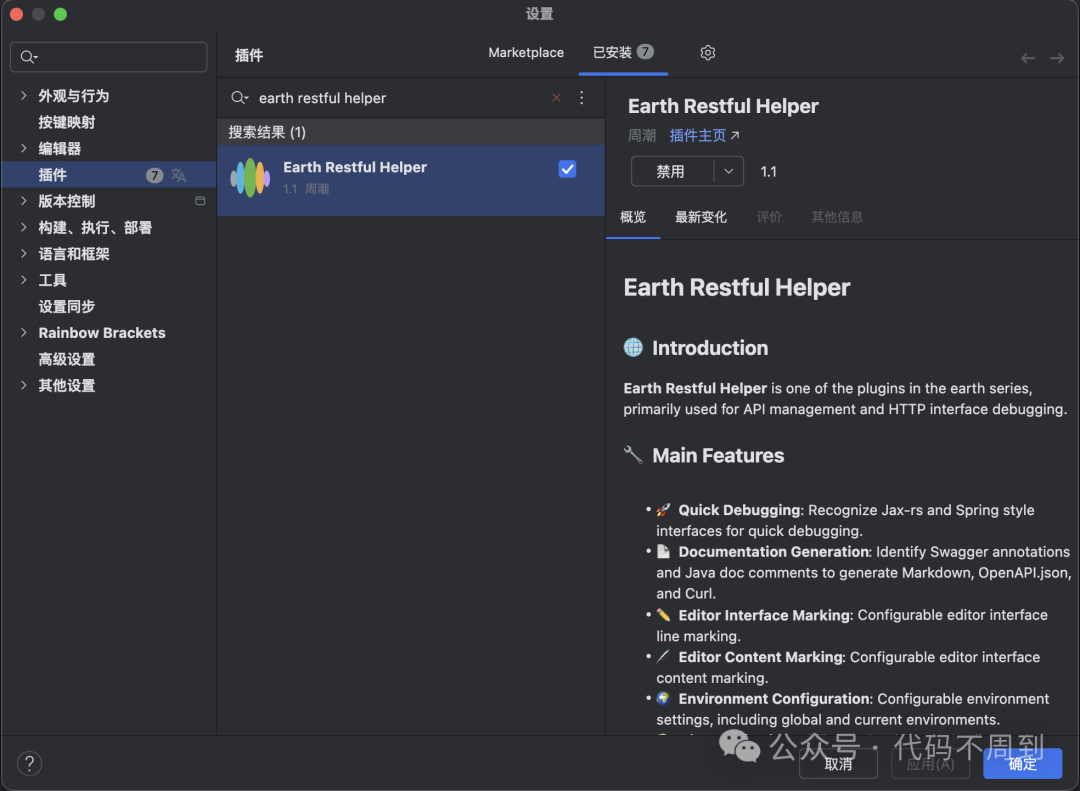Click the kebab menu beside plugin search
Screen dimensions: 1080x791
pos(581,97)
